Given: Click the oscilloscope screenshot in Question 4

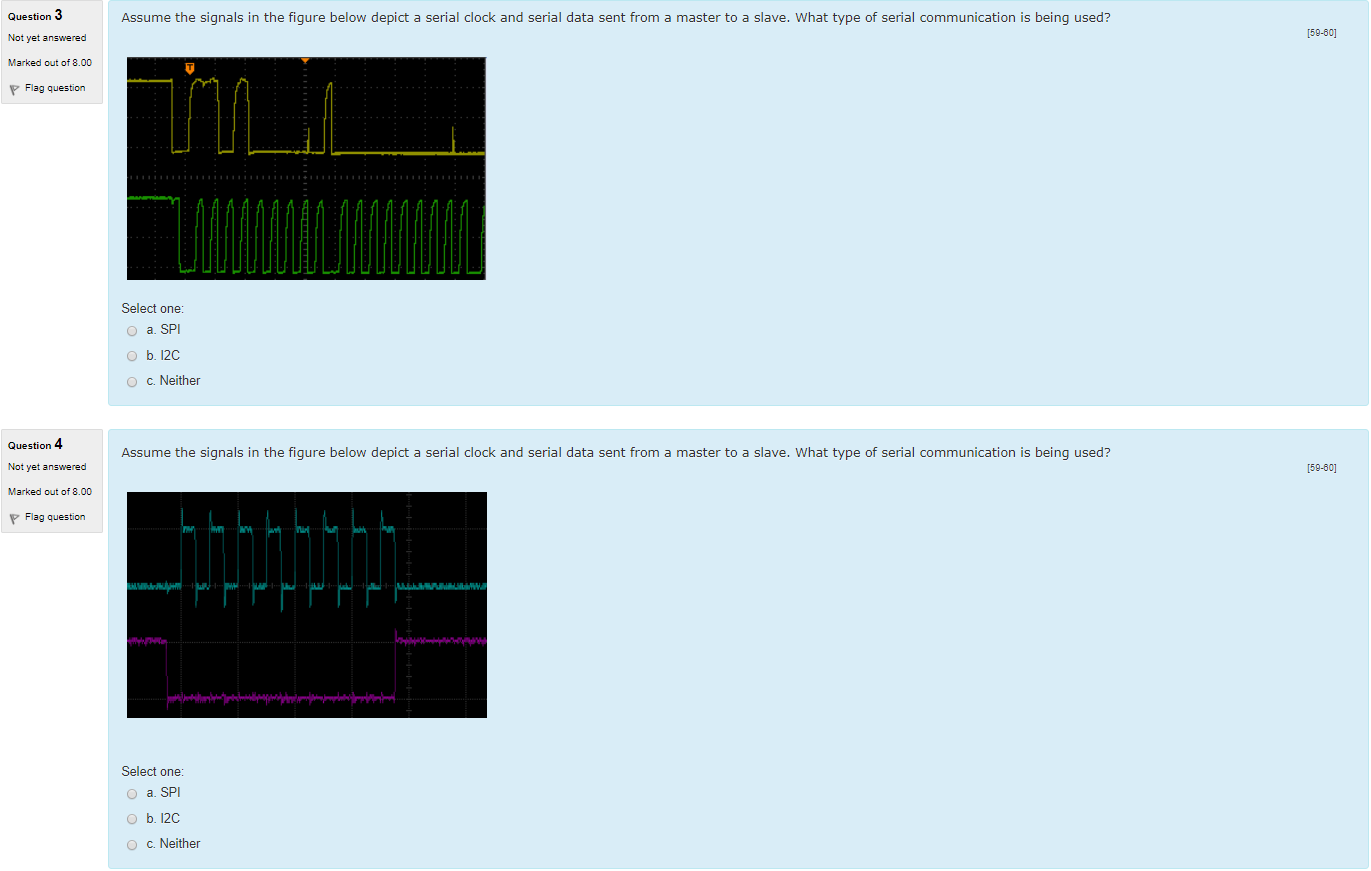Looking at the screenshot, I should coord(306,604).
